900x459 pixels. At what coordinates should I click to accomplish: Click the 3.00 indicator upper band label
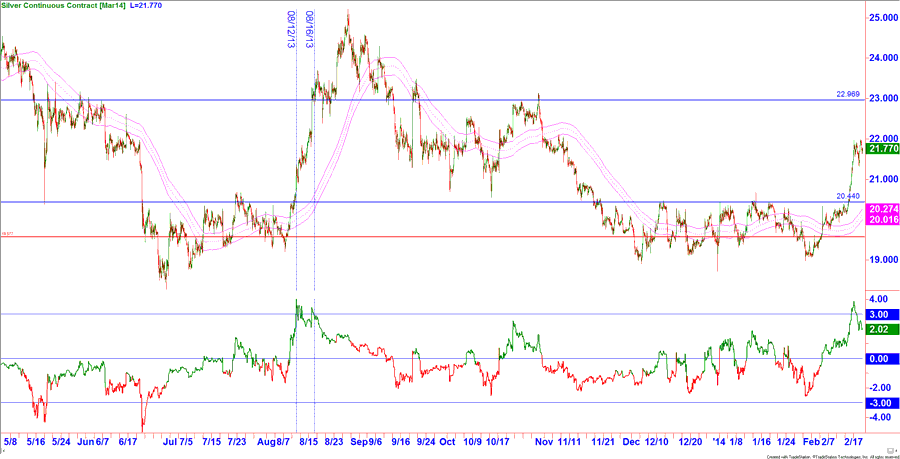click(x=881, y=314)
